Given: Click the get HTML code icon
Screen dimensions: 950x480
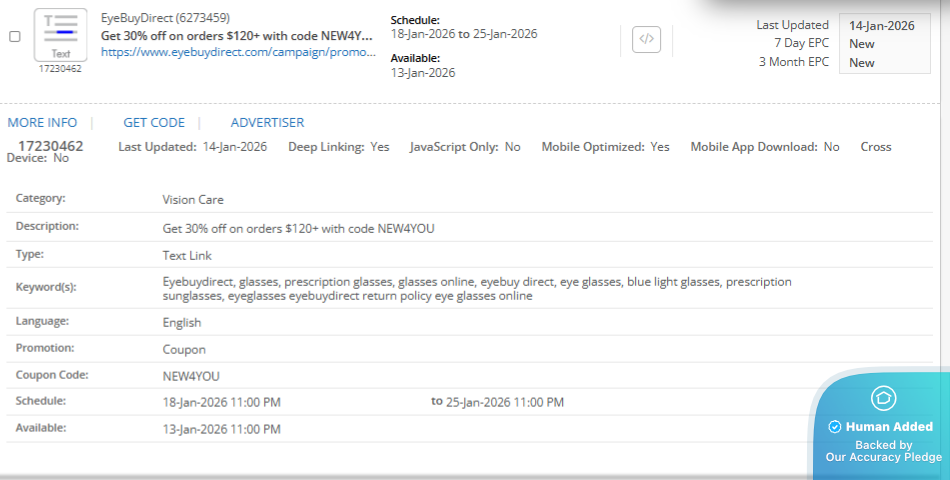Looking at the screenshot, I should (x=647, y=40).
